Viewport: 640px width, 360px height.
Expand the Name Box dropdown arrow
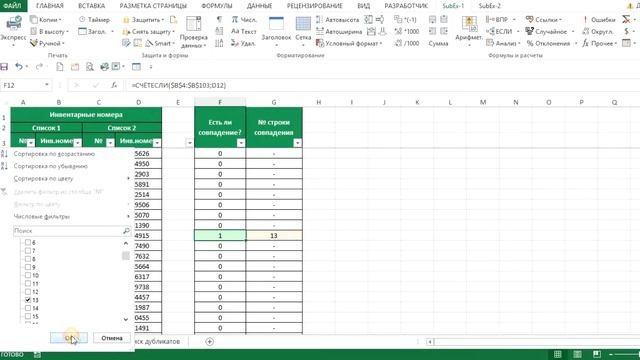click(47, 85)
